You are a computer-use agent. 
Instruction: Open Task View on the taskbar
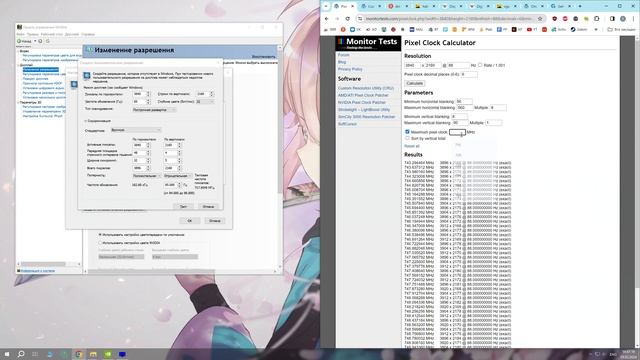[x=35, y=354]
